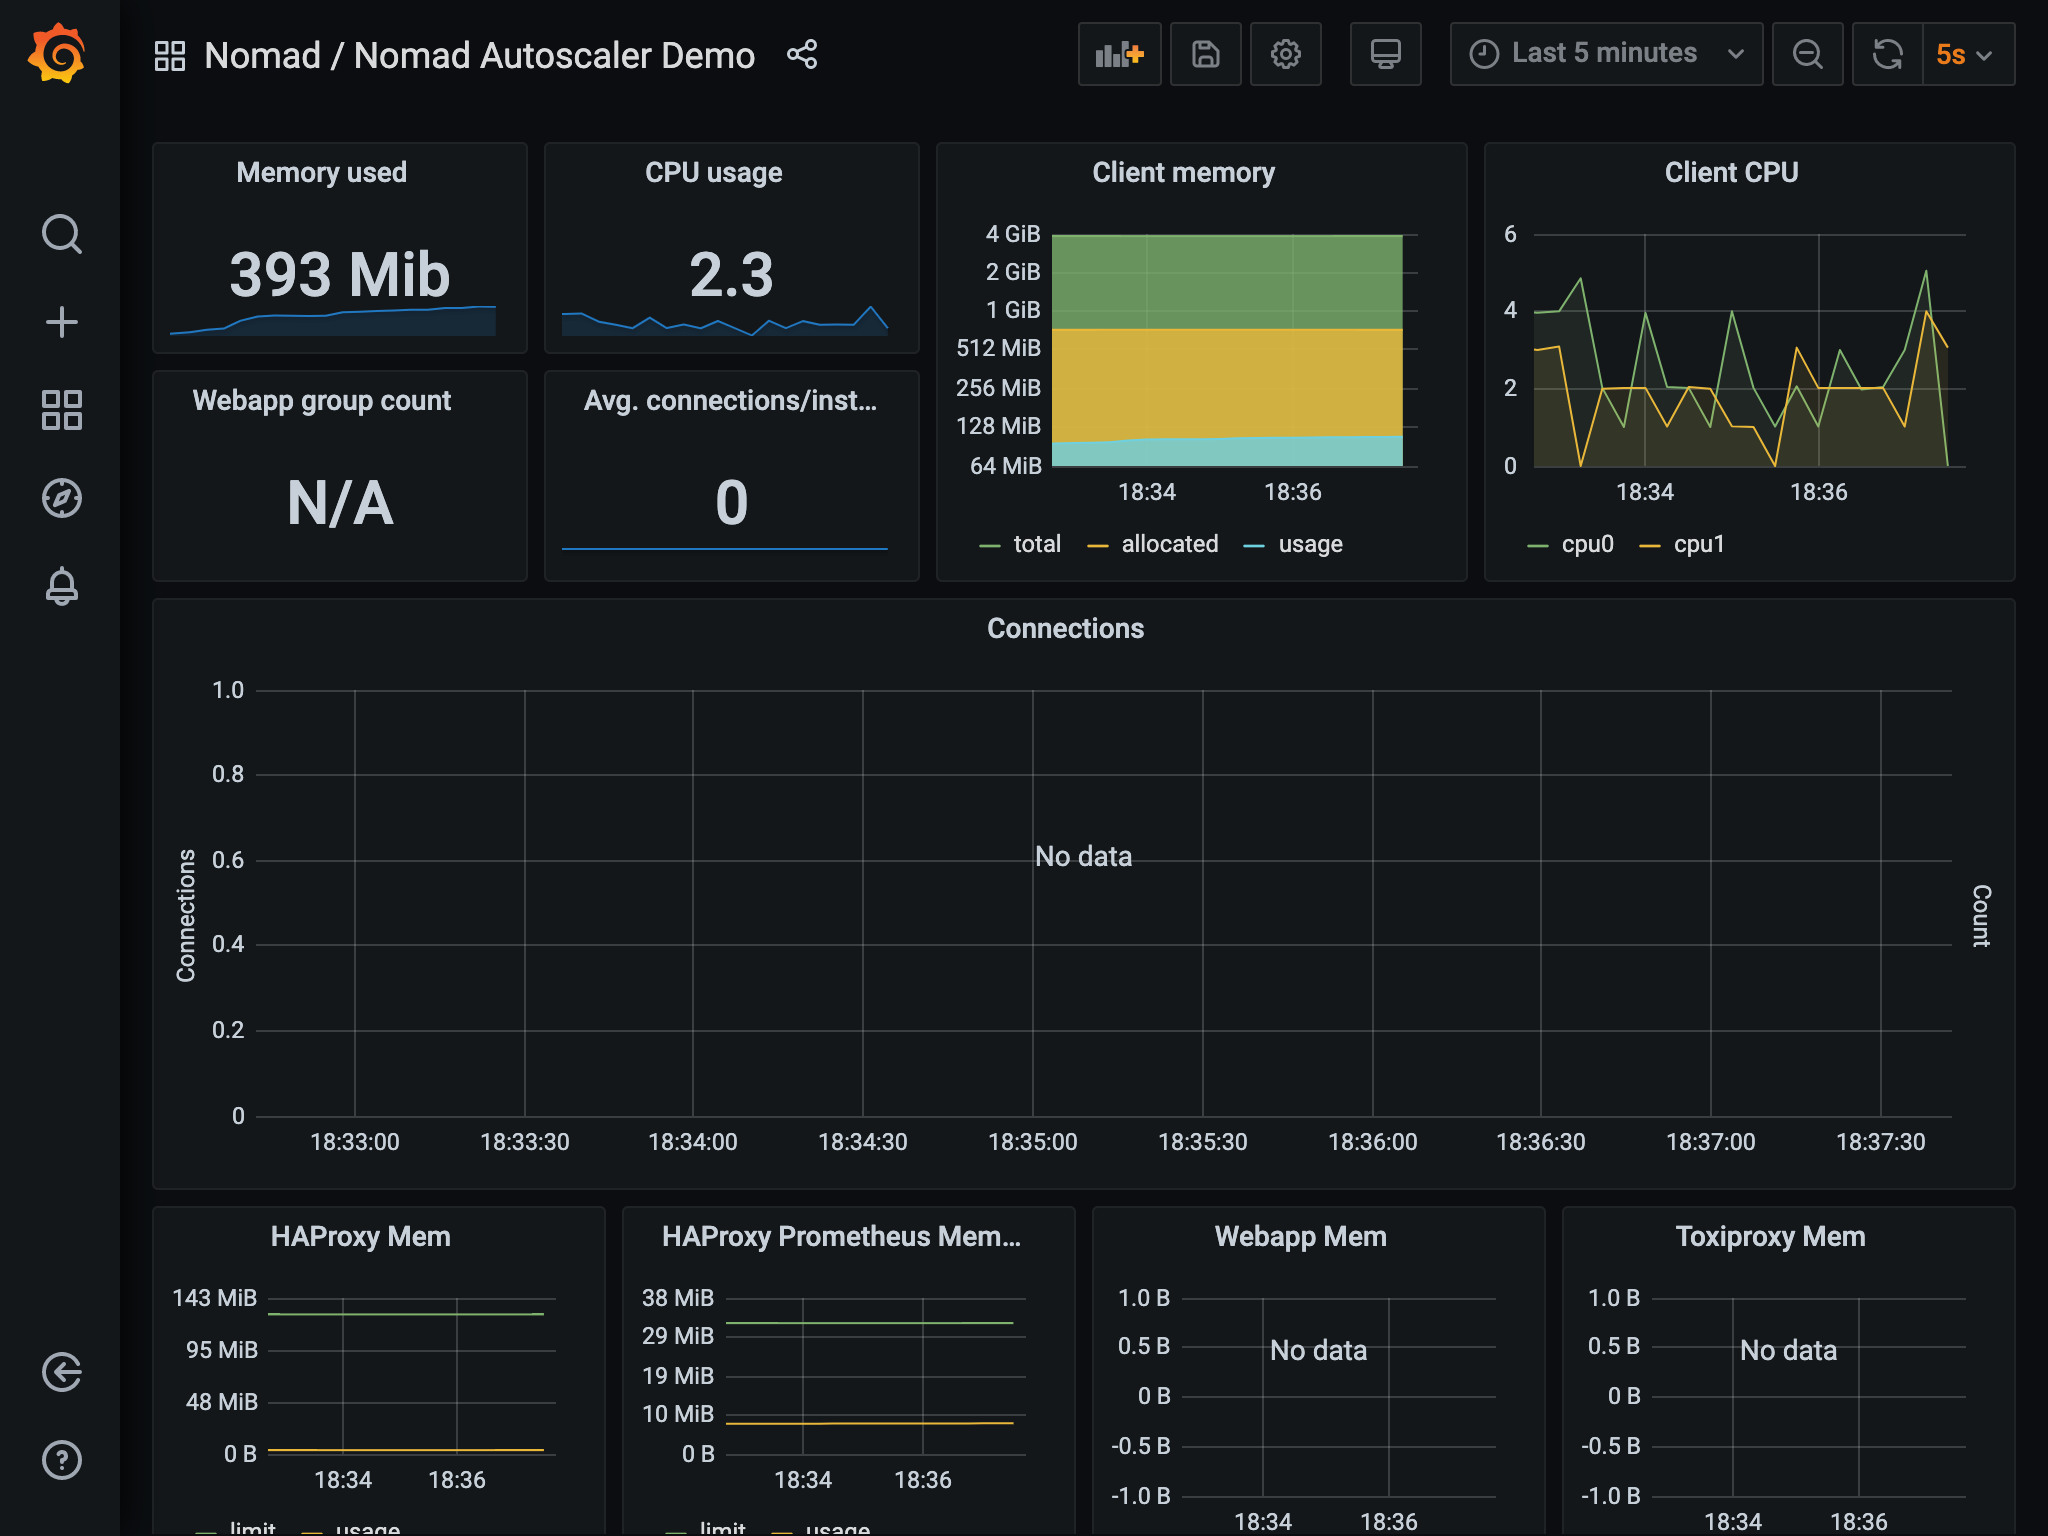Click the Grafana logo home icon
The height and width of the screenshot is (1536, 2048).
pyautogui.click(x=58, y=54)
